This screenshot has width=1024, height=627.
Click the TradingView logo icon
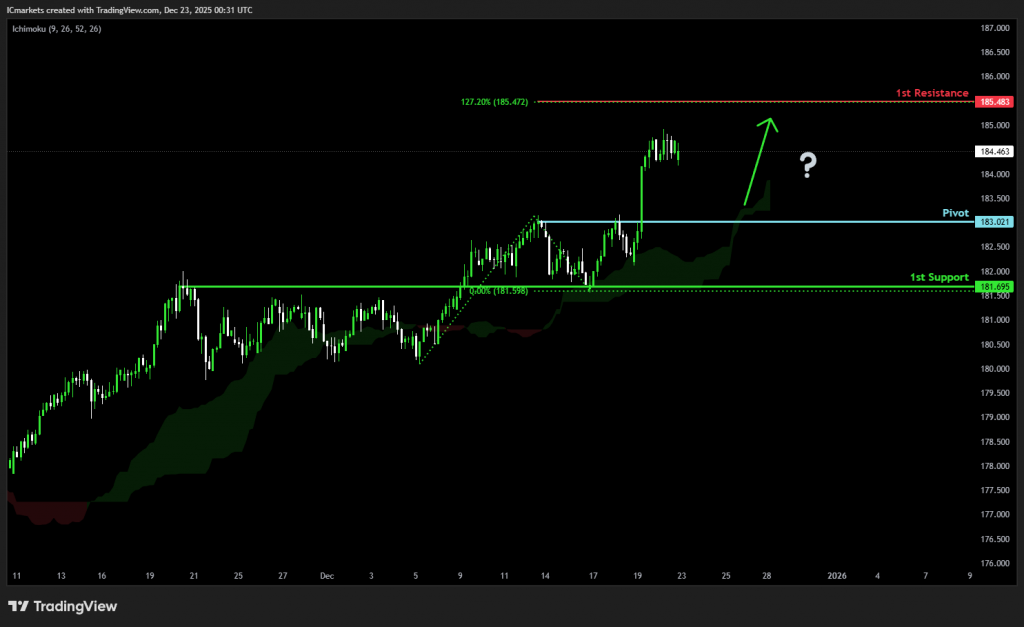coord(19,606)
